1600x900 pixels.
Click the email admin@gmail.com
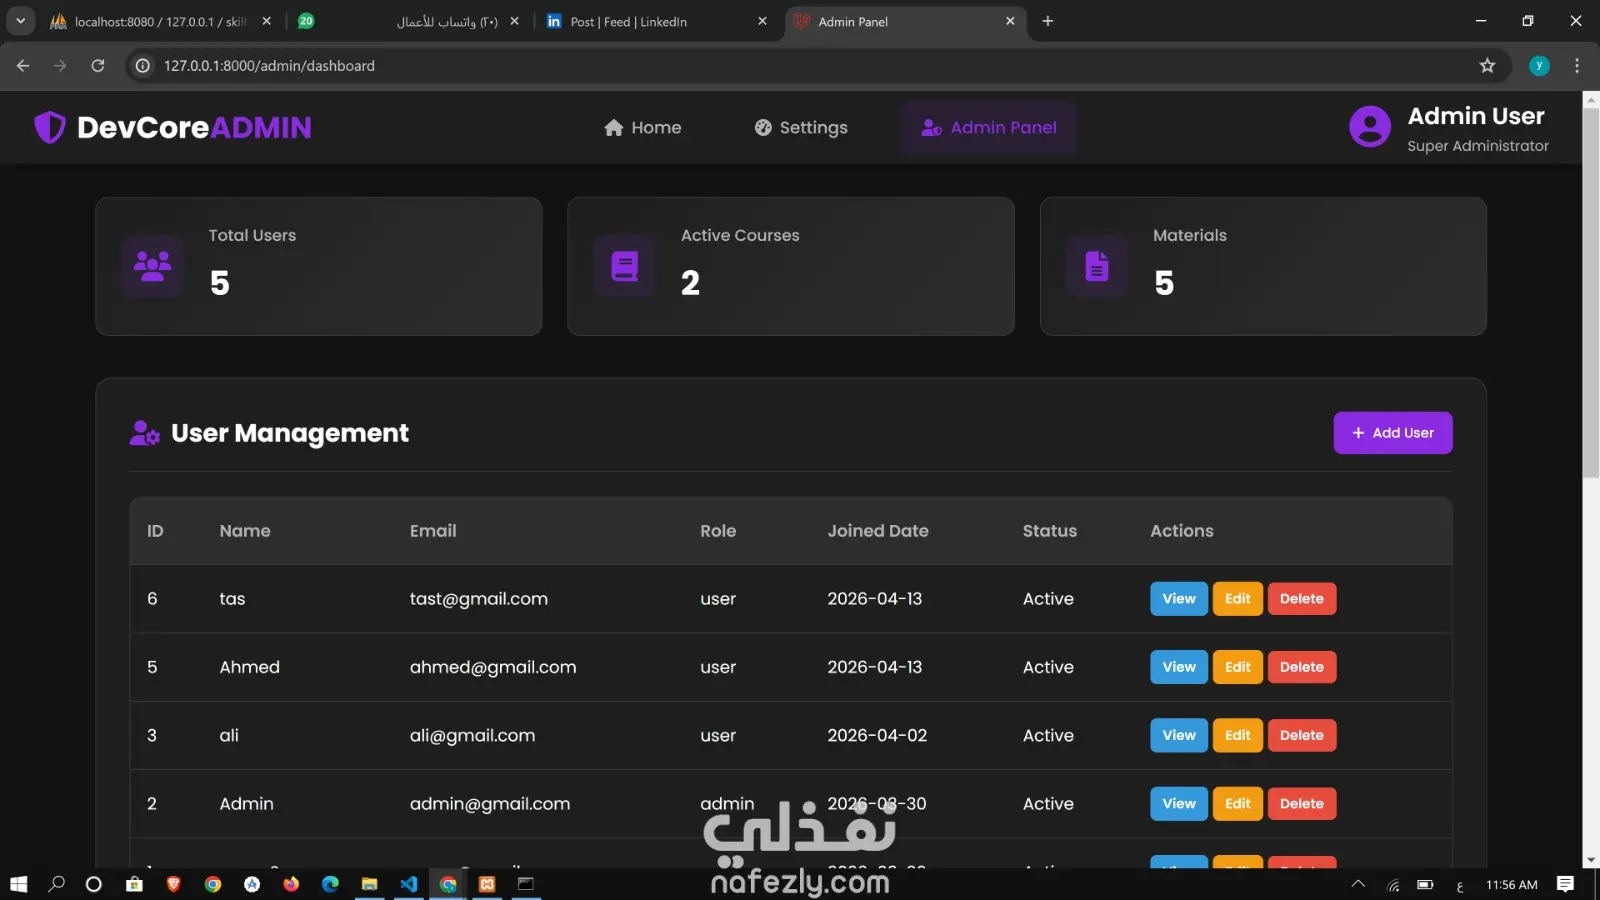pyautogui.click(x=490, y=803)
